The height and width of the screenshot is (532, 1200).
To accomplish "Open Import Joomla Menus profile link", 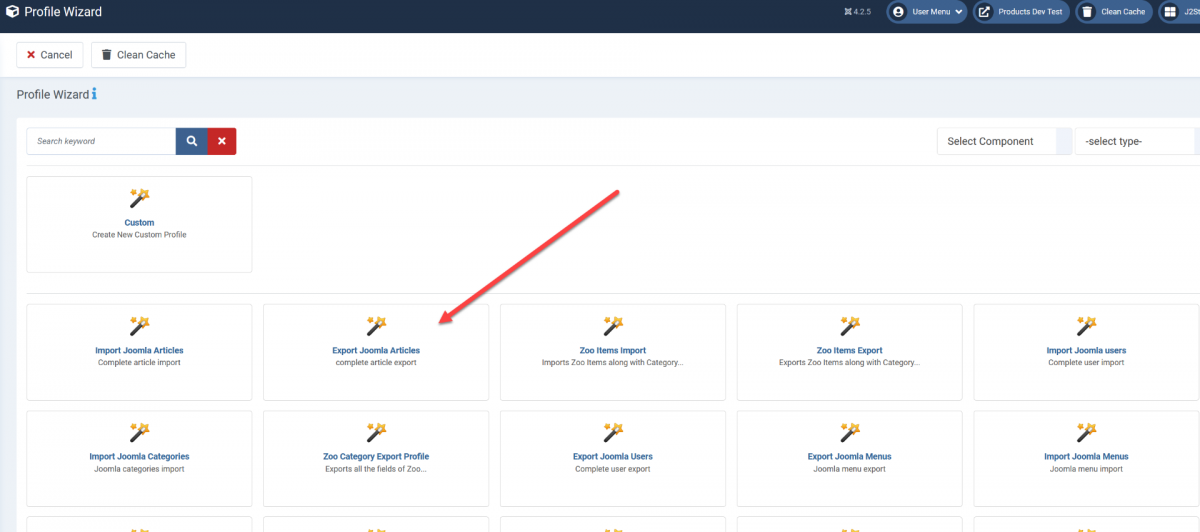I will pos(1086,457).
